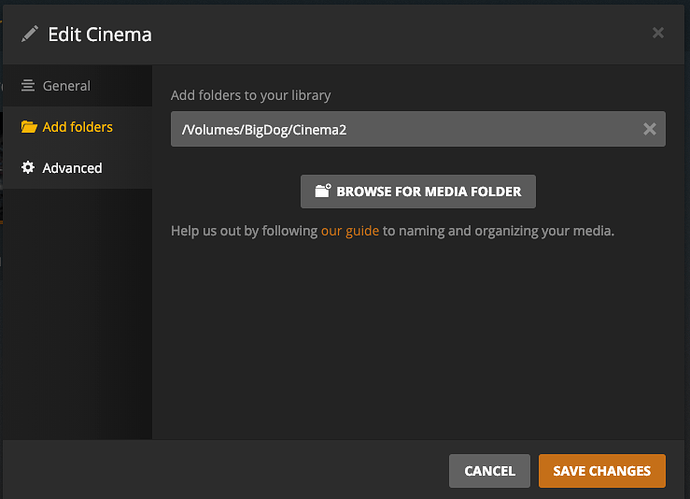Viewport: 690px width, 499px height.
Task: Open the General settings tab
Action: pyautogui.click(x=66, y=86)
